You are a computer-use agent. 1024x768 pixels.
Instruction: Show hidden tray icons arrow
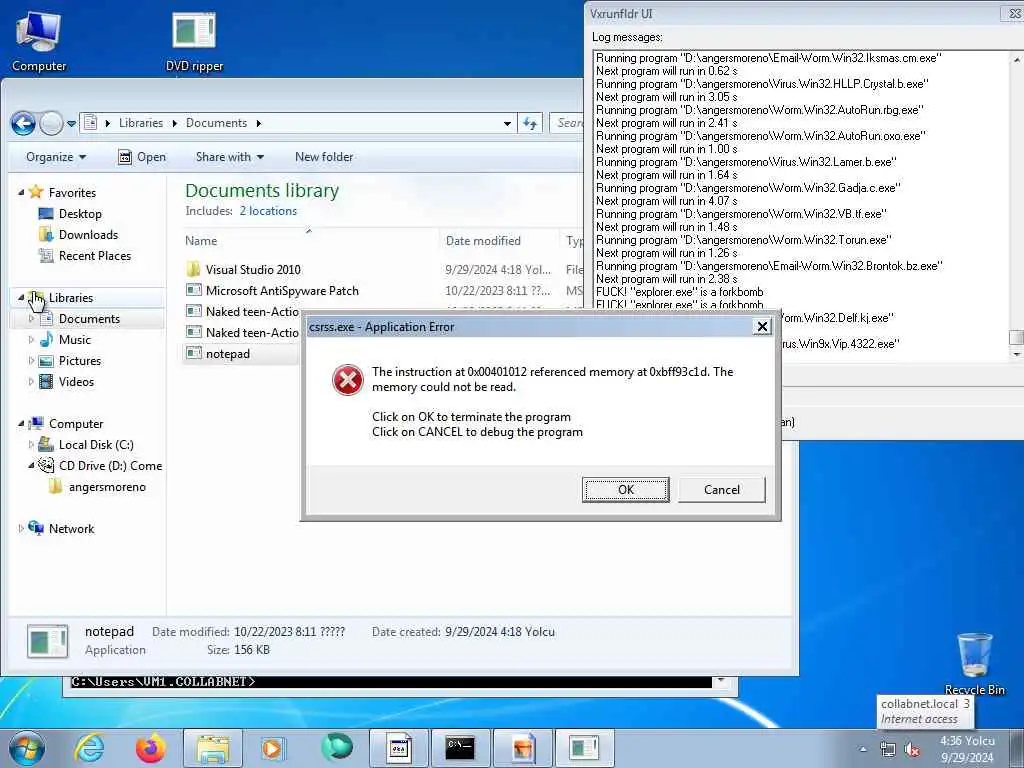[863, 749]
